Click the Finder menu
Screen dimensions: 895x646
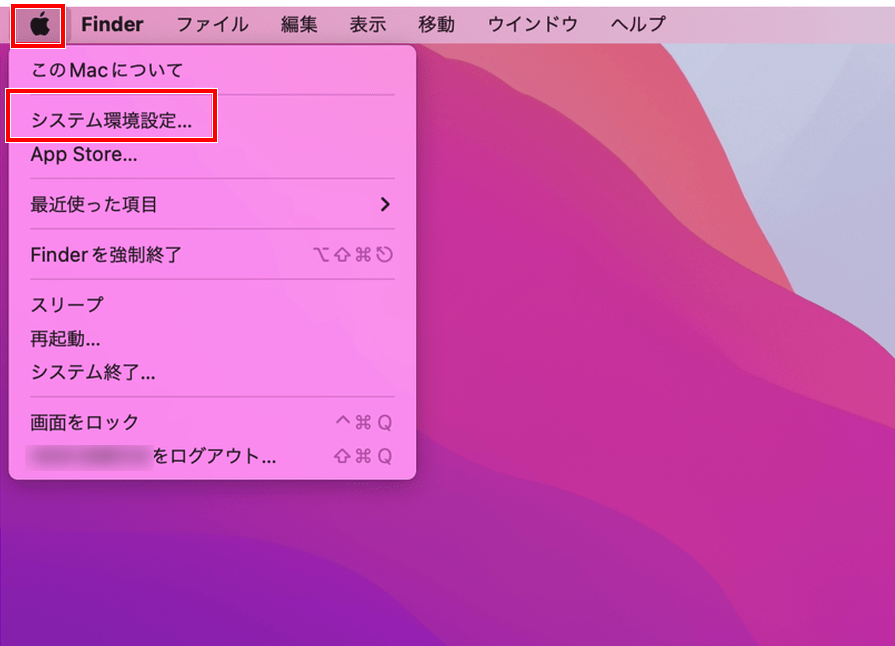pyautogui.click(x=112, y=25)
